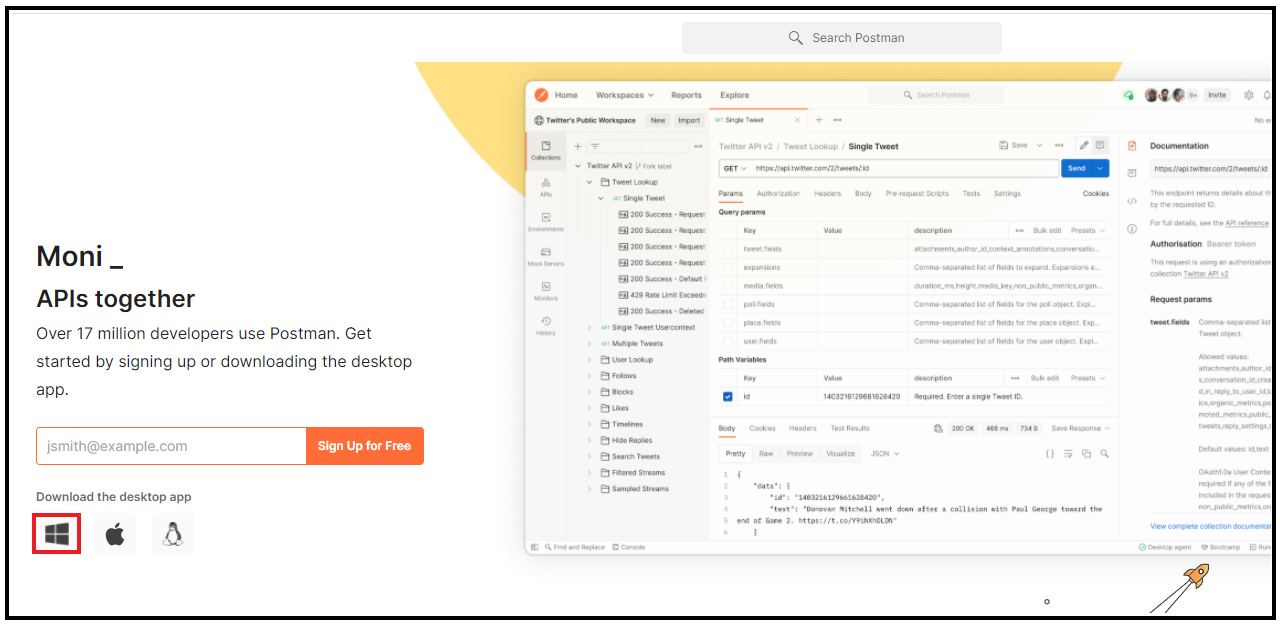This screenshot has height=628, width=1280.
Task: Click the response line wrap icon
Action: (1069, 453)
